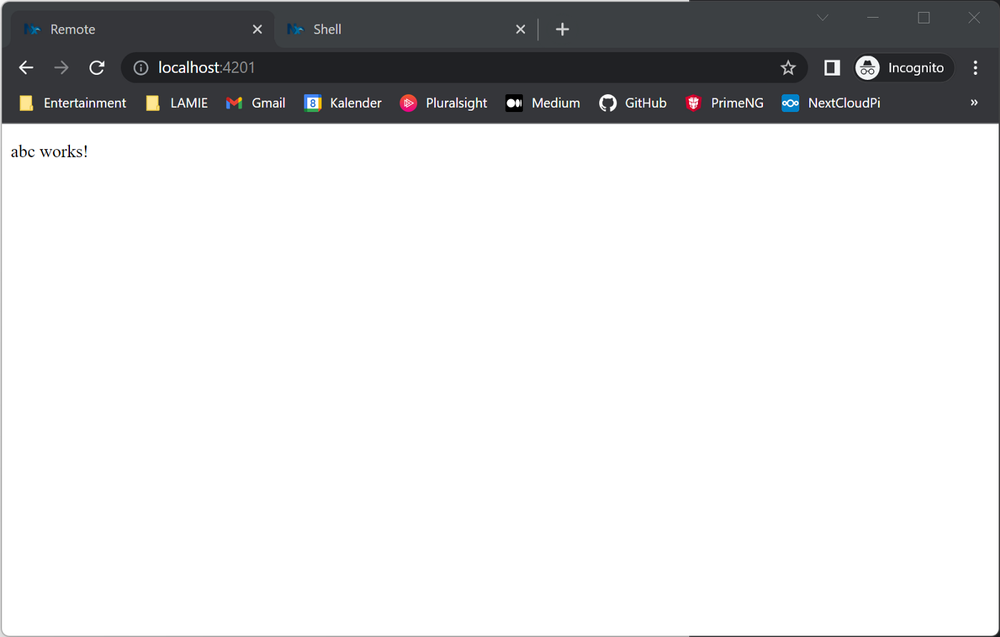This screenshot has height=637, width=1000.
Task: Open the PrimeNG bookmark
Action: (x=724, y=102)
